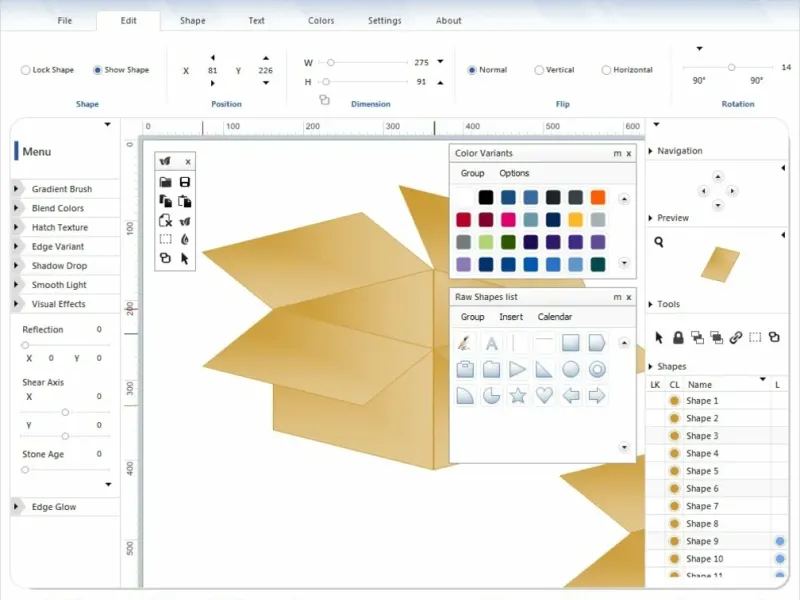Toggle blue layer dot for Shape 10
Screen dimensions: 800x600
(x=780, y=559)
